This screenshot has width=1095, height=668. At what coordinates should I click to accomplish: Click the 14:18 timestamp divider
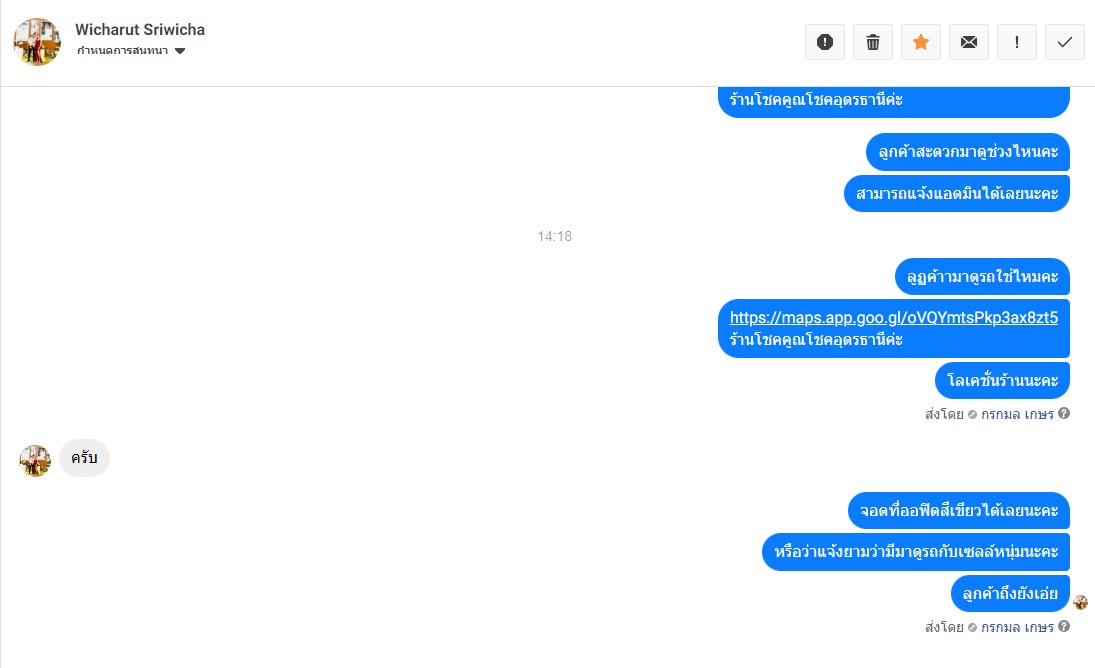pos(554,237)
